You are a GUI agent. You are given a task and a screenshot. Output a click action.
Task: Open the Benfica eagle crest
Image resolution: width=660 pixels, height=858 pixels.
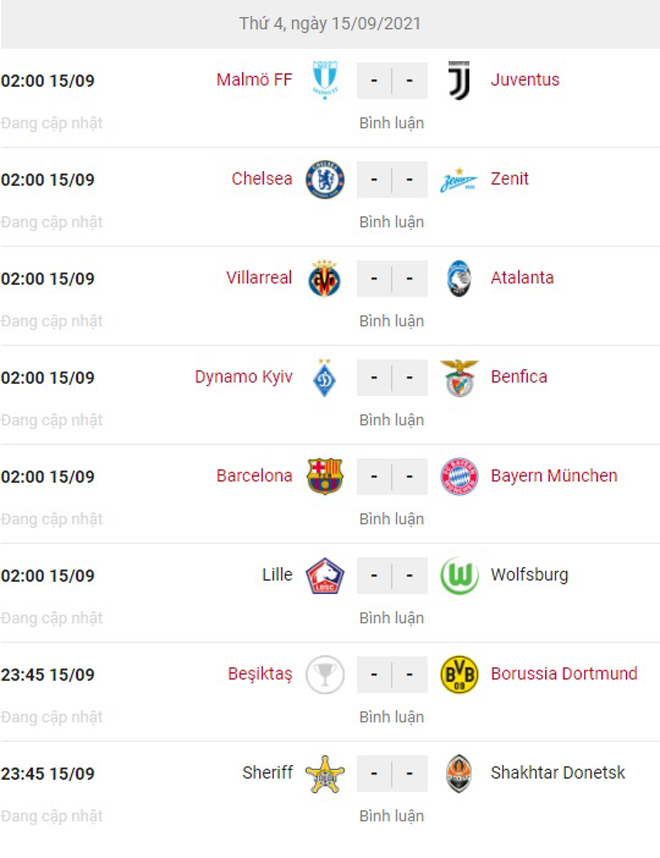point(459,378)
